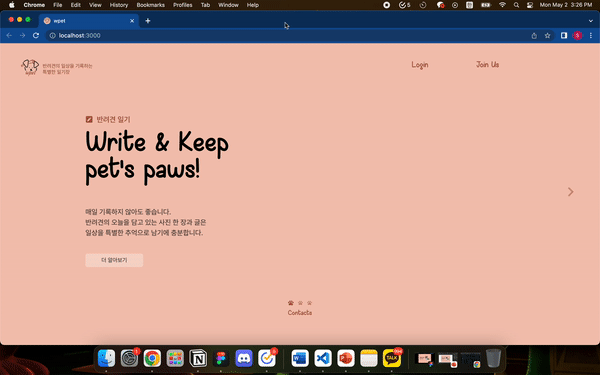Bookmark this page with star icon
The width and height of the screenshot is (600, 375).
coord(548,36)
